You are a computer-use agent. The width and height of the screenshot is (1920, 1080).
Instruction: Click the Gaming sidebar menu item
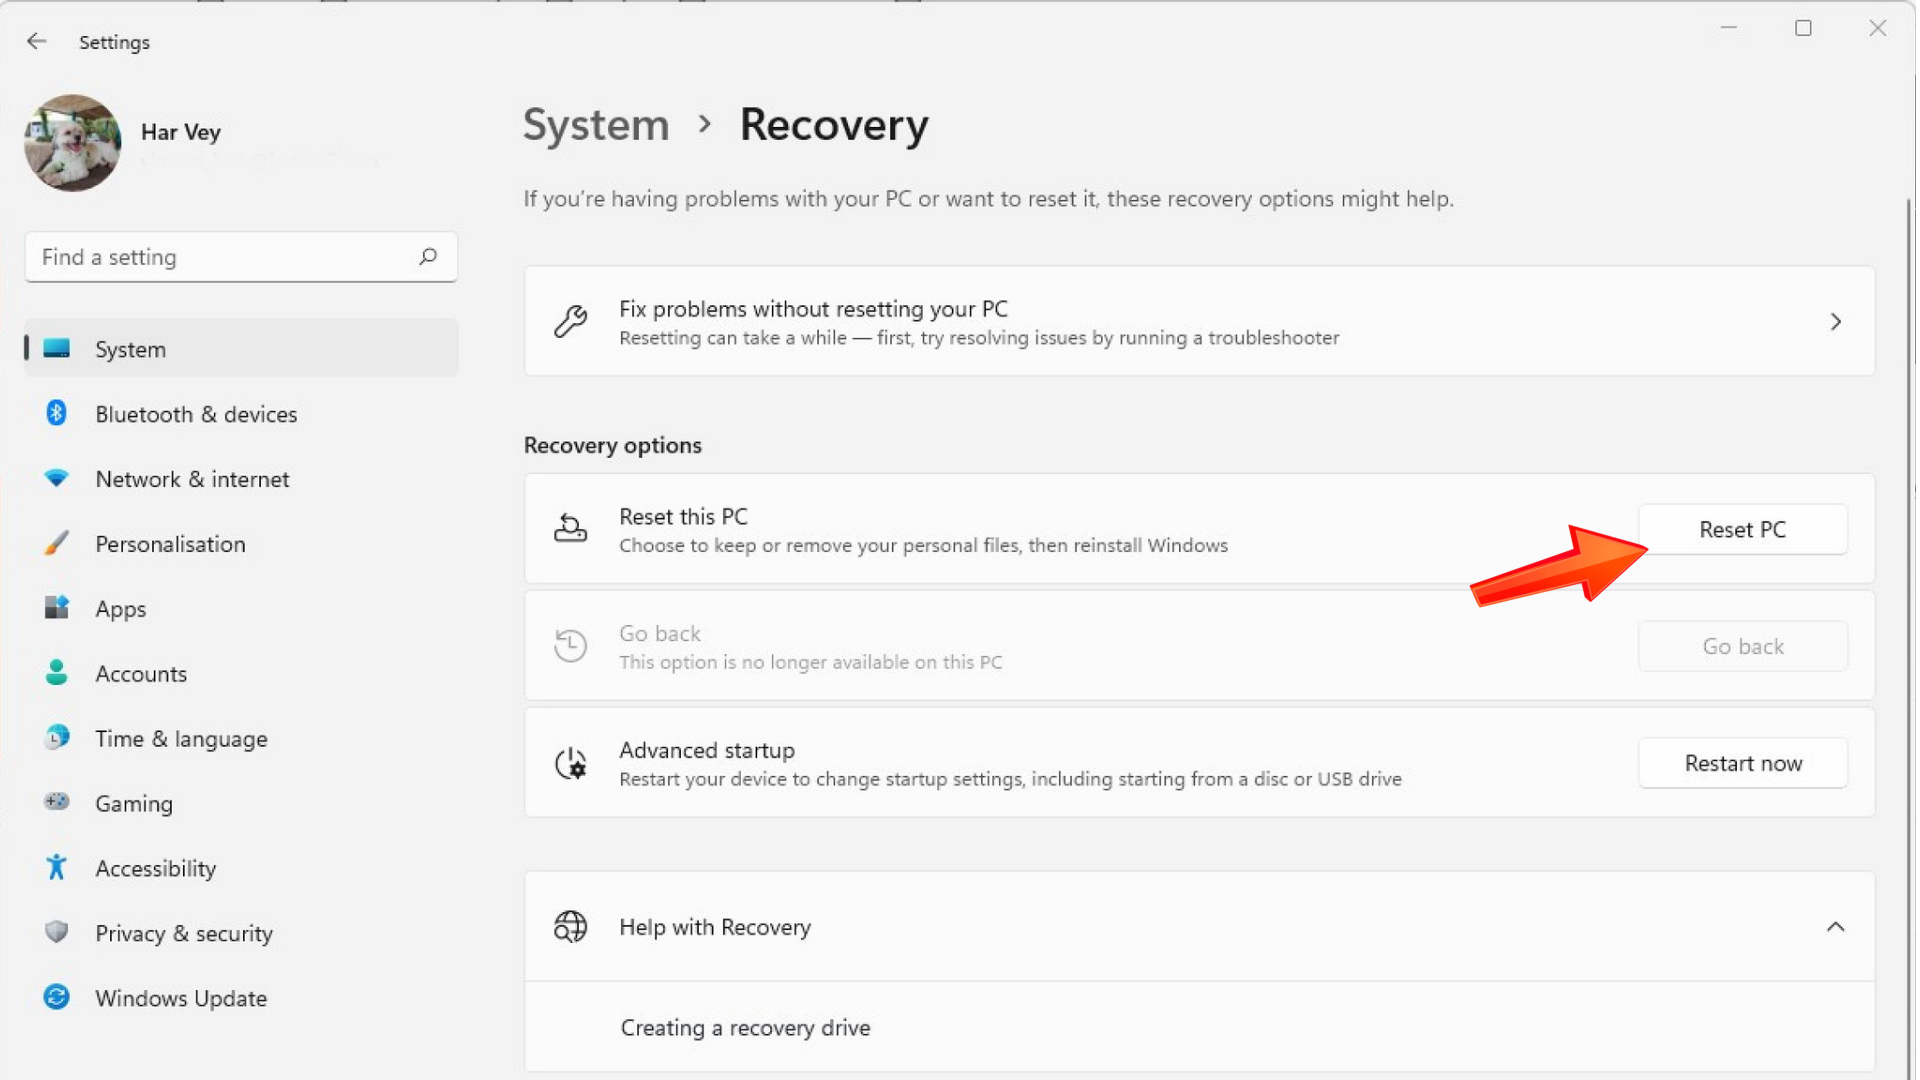133,803
